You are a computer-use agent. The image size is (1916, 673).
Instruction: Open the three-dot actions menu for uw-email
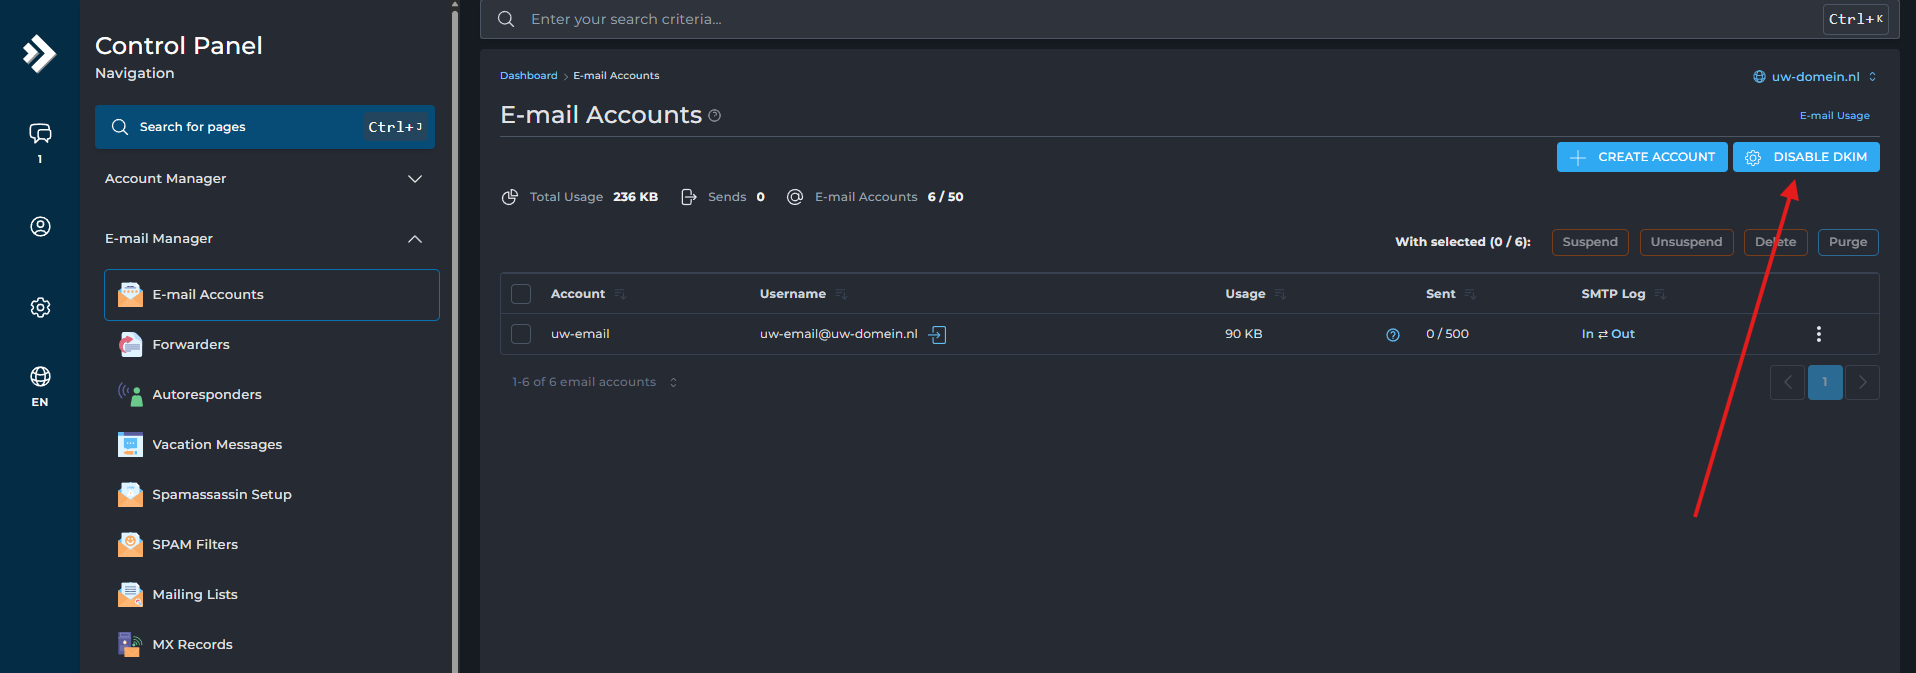click(1818, 334)
